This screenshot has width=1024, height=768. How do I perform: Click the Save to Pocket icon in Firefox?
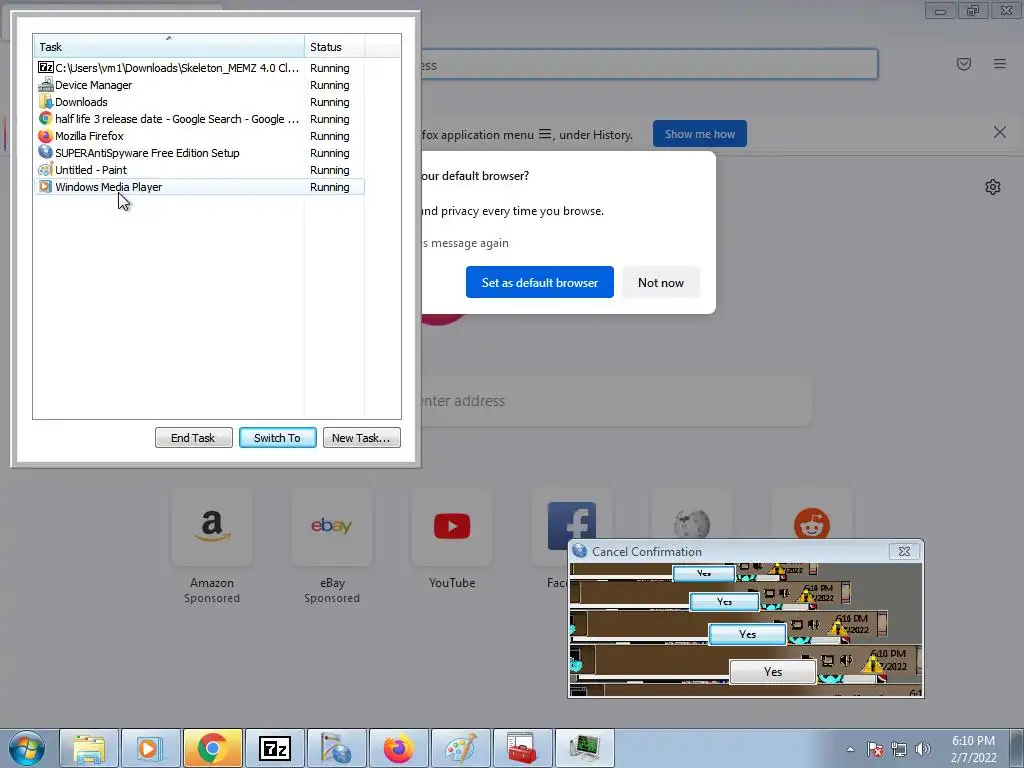pos(964,63)
